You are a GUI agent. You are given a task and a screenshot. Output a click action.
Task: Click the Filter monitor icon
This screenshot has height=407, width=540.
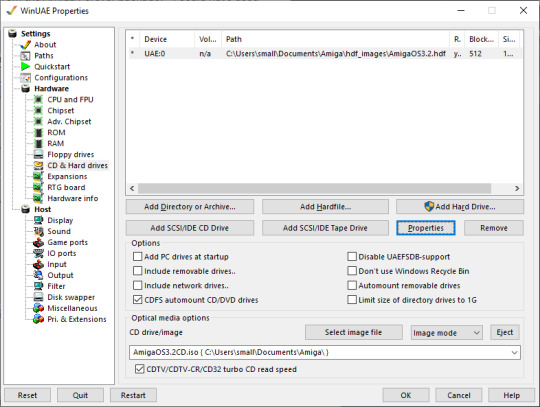[38, 286]
